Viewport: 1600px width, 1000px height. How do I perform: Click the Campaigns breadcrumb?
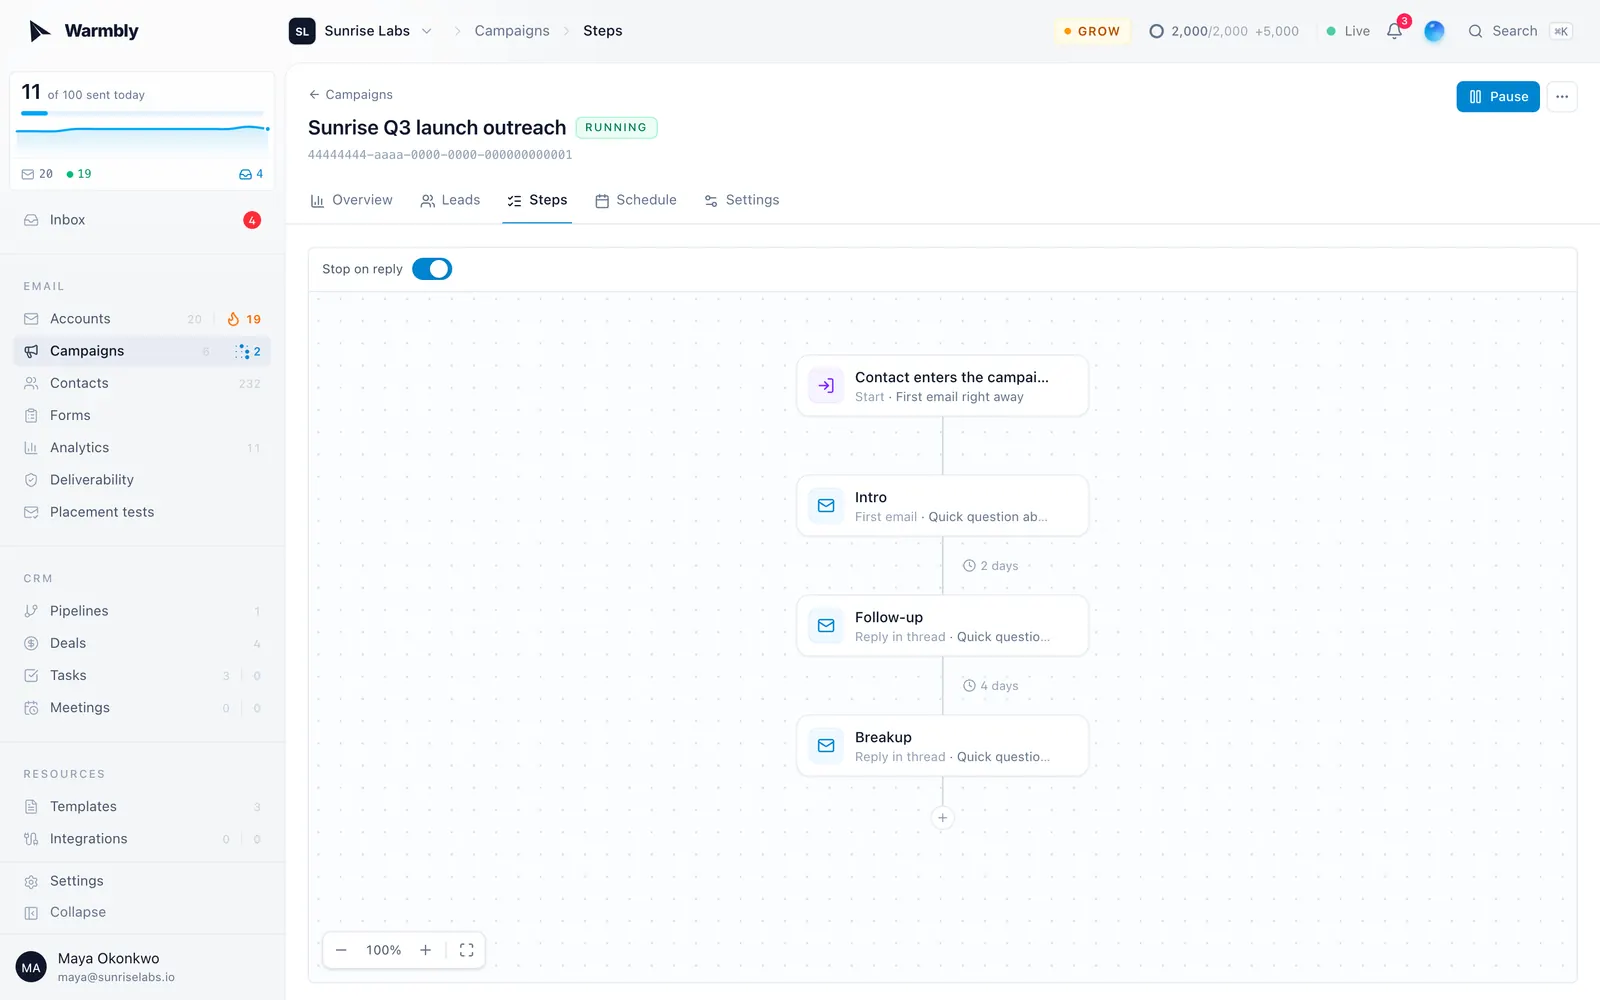point(512,31)
